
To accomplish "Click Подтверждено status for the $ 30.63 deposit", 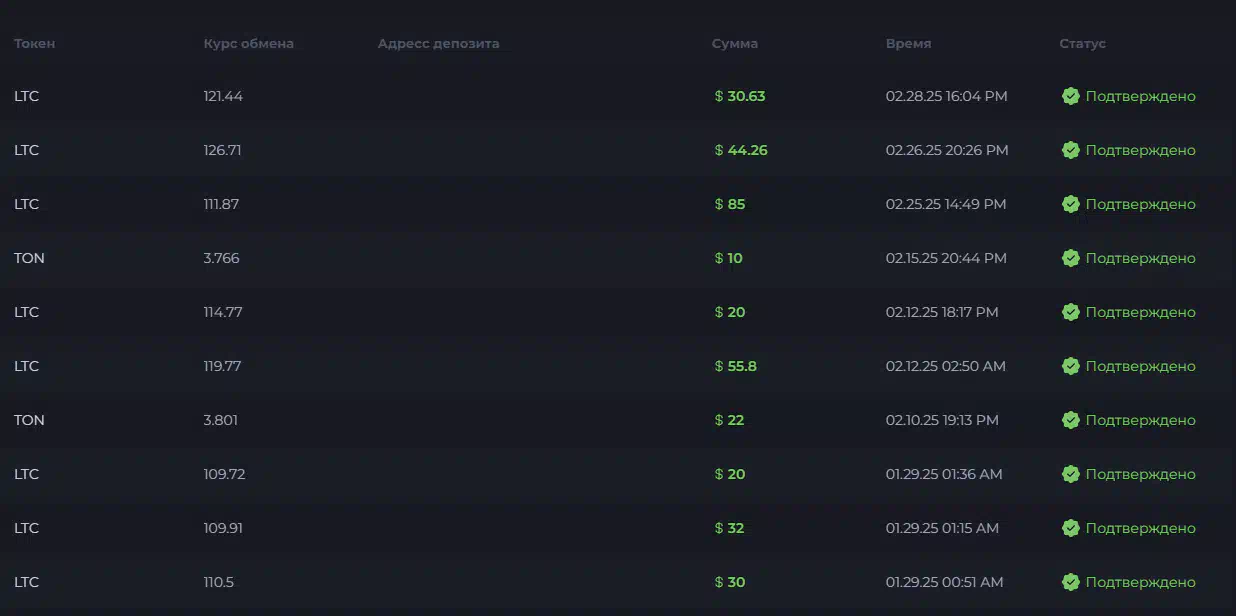I will click(1140, 97).
